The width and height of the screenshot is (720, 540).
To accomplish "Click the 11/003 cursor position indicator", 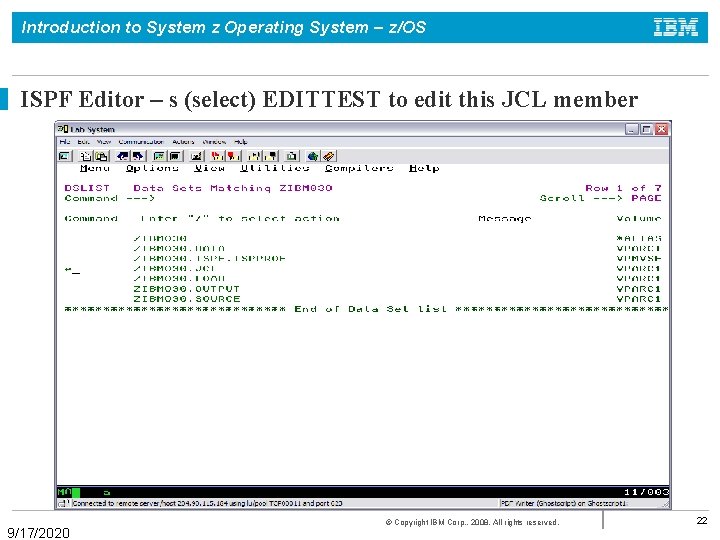I will [x=646, y=492].
